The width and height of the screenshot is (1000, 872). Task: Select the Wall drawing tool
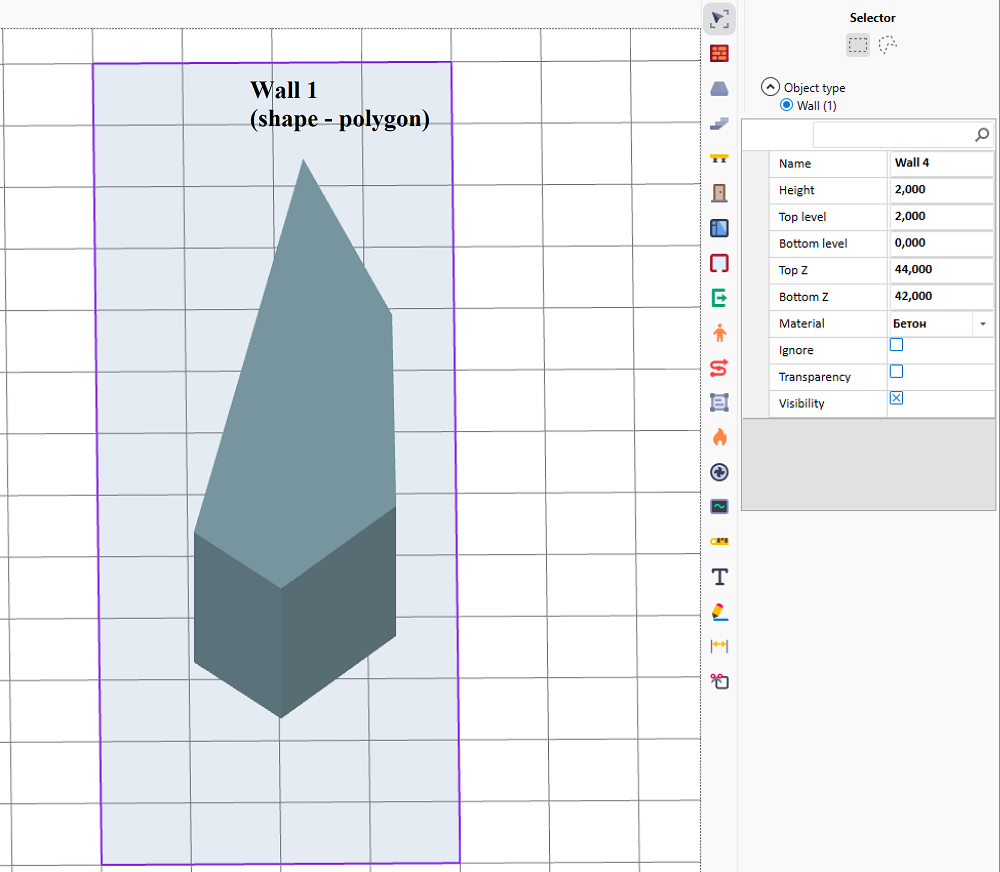719,53
